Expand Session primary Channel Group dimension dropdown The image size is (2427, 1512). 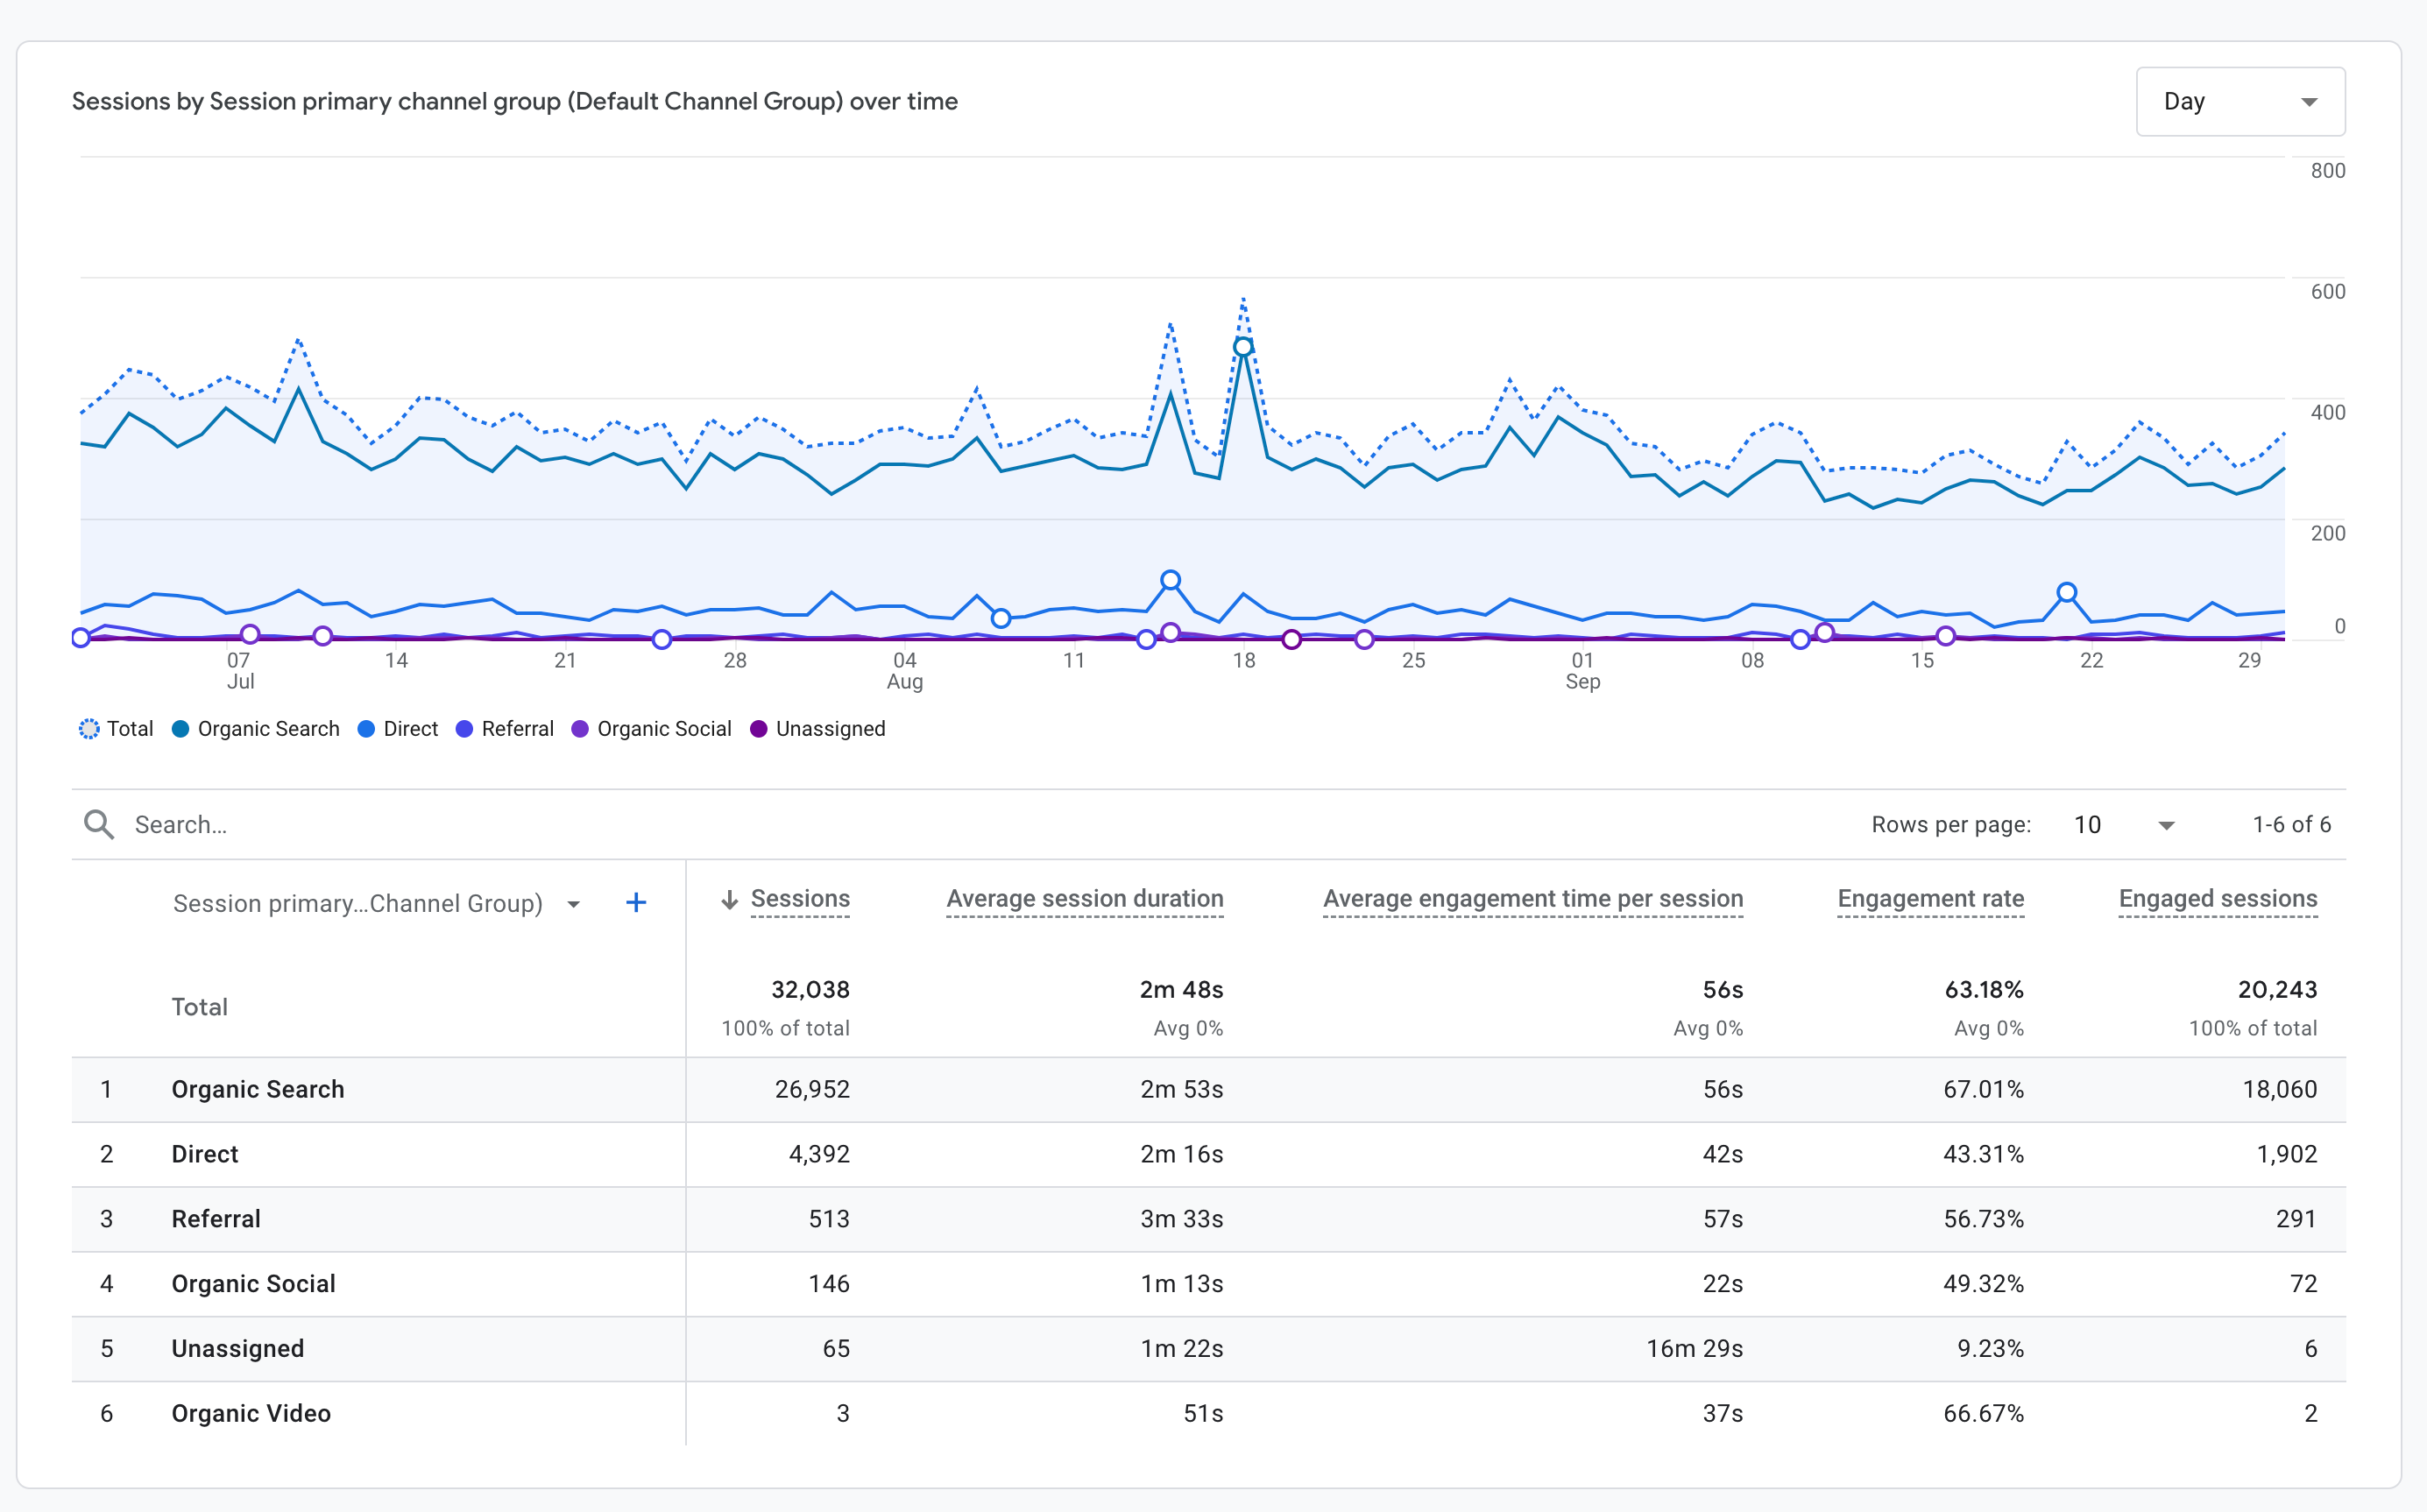(573, 904)
